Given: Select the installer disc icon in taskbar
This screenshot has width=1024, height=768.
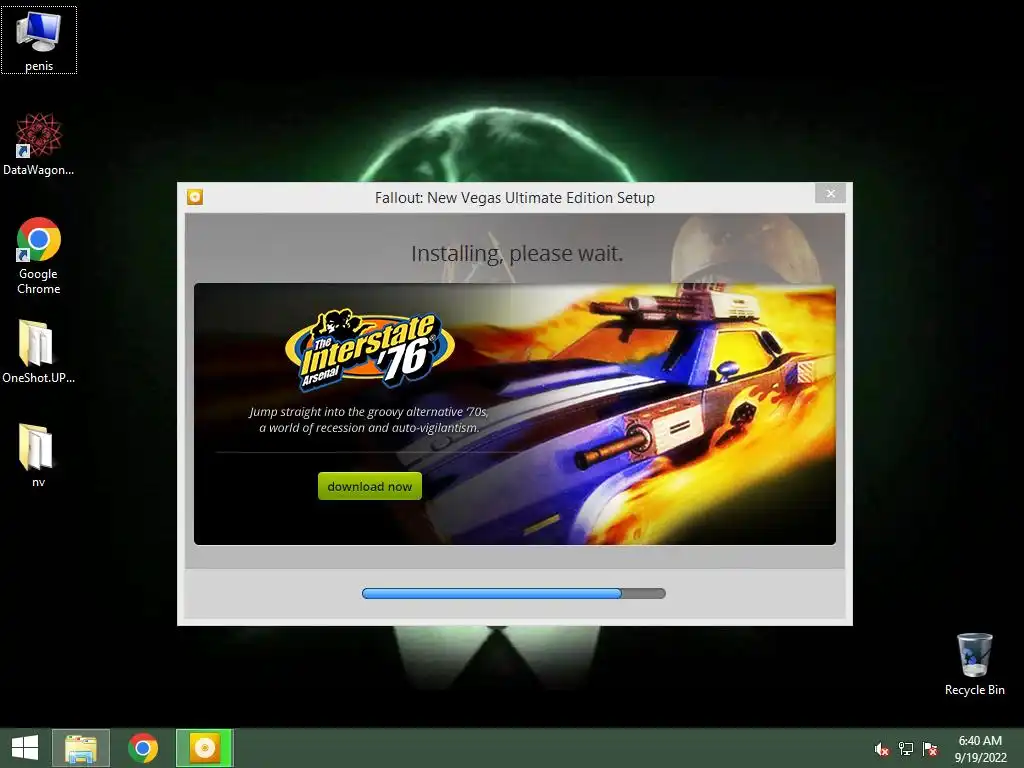Looking at the screenshot, I should coord(204,748).
